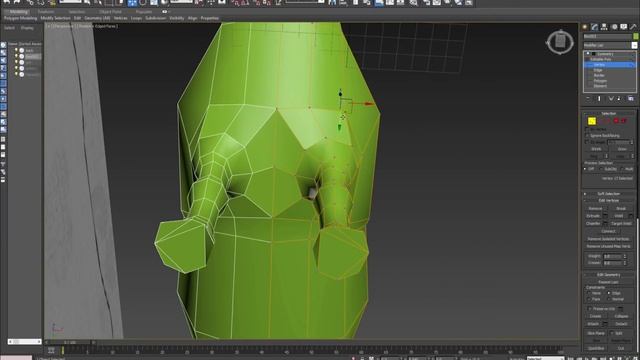Click the Pin Stack icon below modifier stack
640x360 pixels.
(588, 99)
